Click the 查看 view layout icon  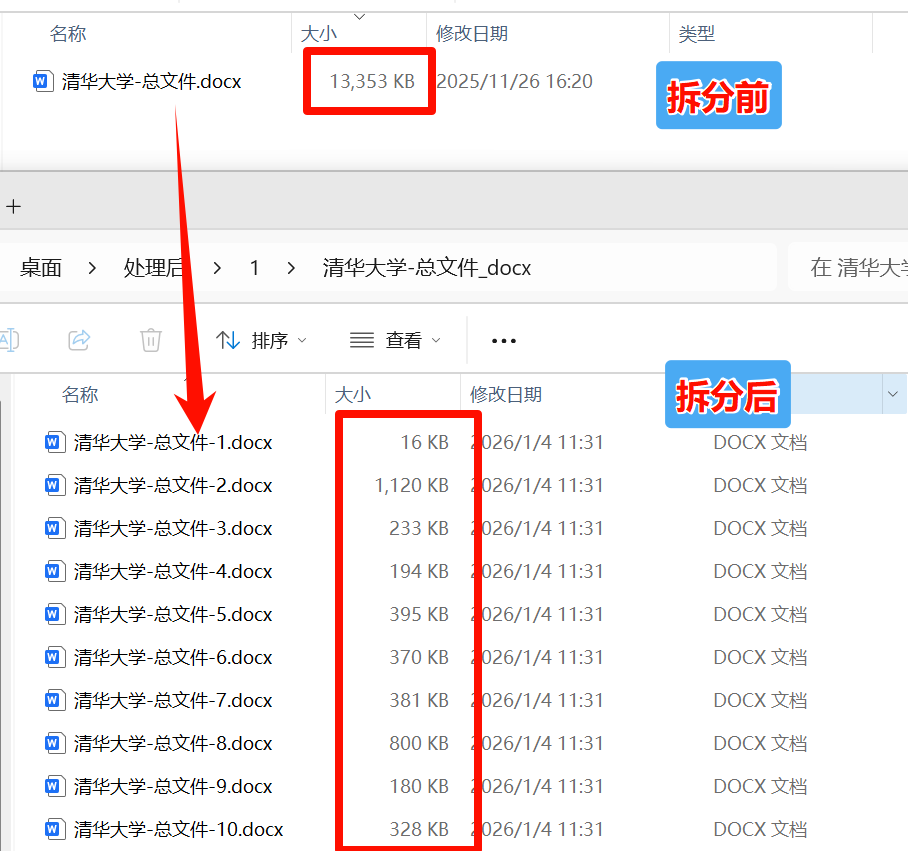(360, 340)
